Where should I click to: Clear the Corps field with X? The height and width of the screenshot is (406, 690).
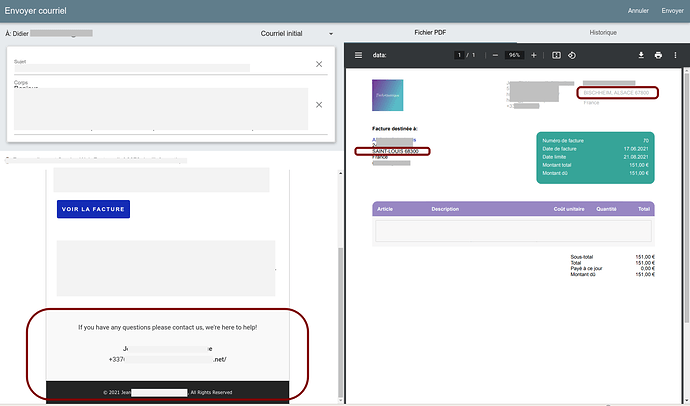click(x=319, y=105)
